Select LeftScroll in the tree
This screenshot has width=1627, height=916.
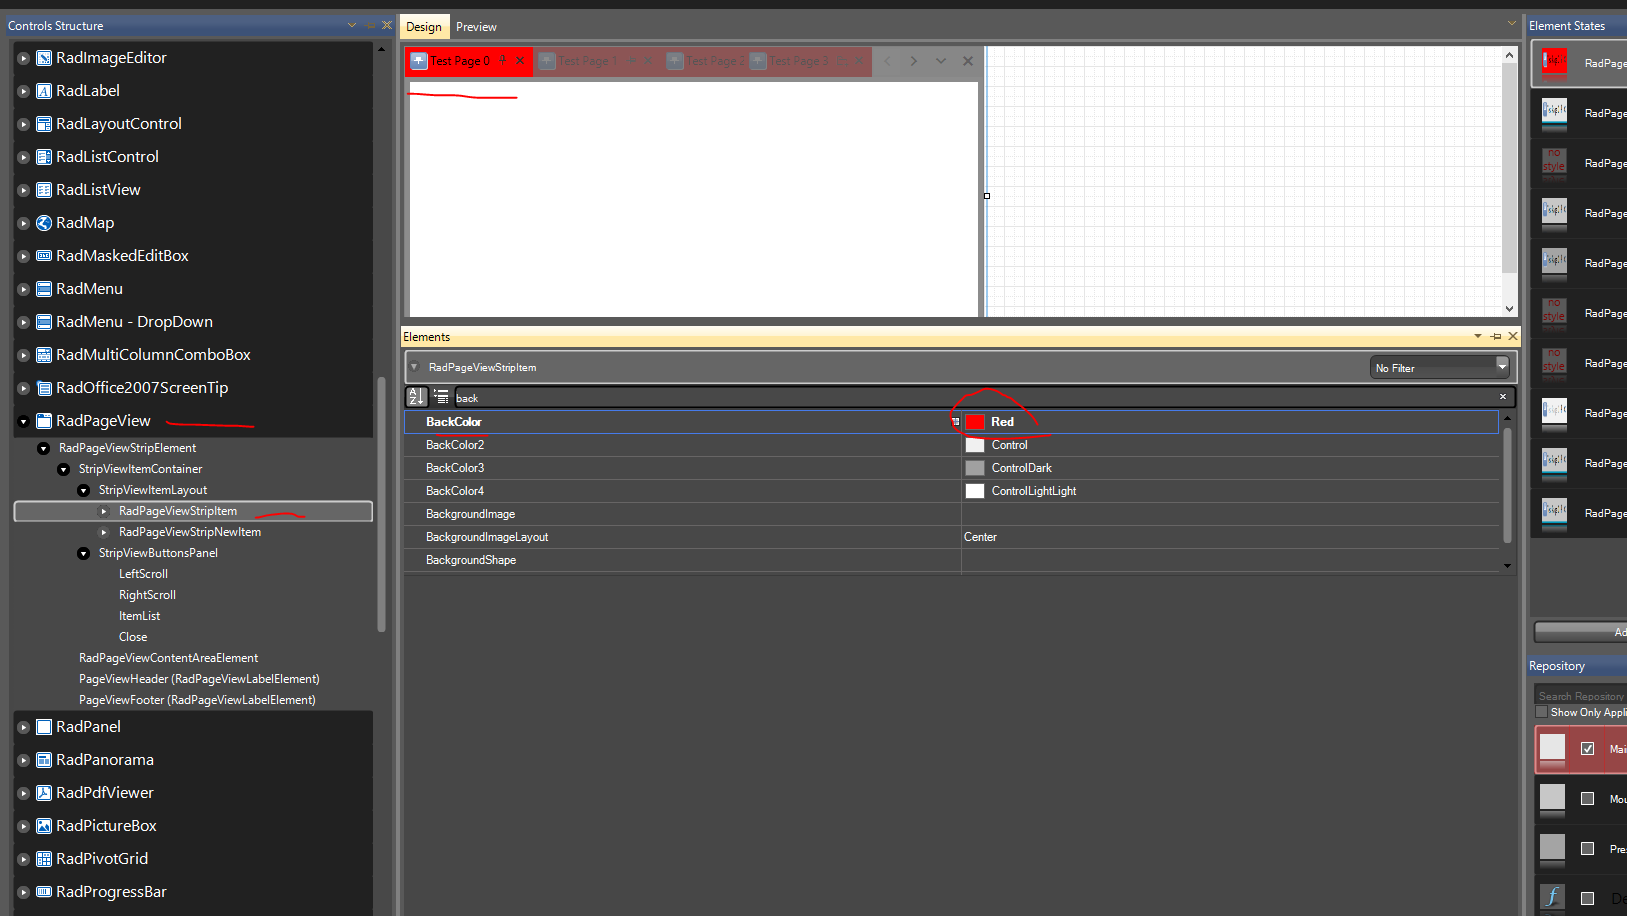tap(143, 574)
